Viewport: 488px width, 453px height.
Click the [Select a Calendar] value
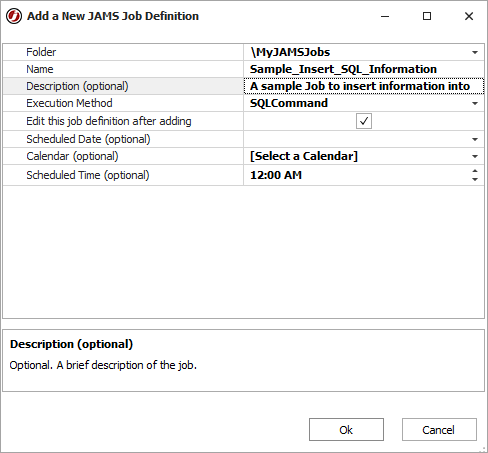tap(304, 156)
